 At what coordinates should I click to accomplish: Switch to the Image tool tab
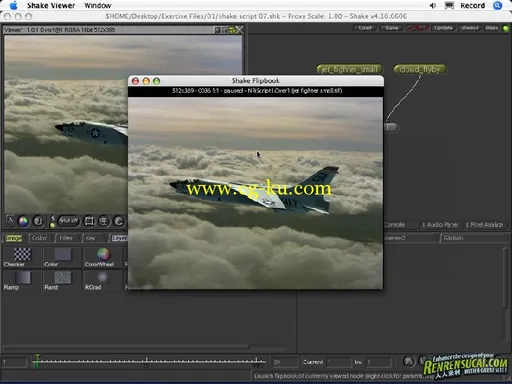point(14,238)
